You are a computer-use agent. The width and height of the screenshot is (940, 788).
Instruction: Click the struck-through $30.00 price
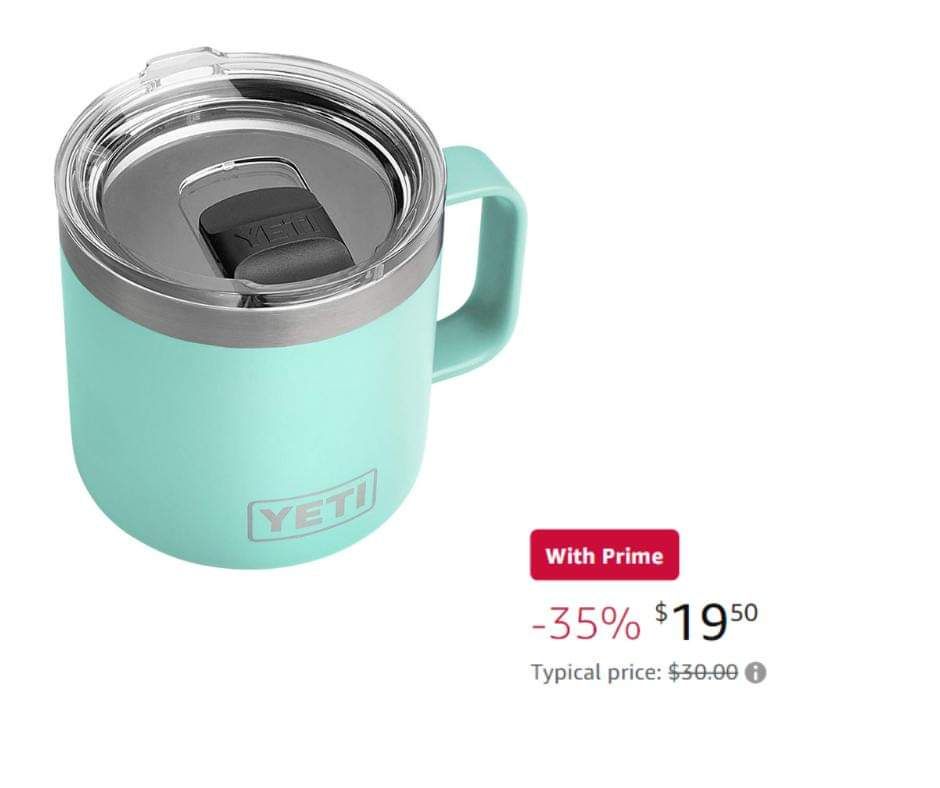click(x=703, y=673)
